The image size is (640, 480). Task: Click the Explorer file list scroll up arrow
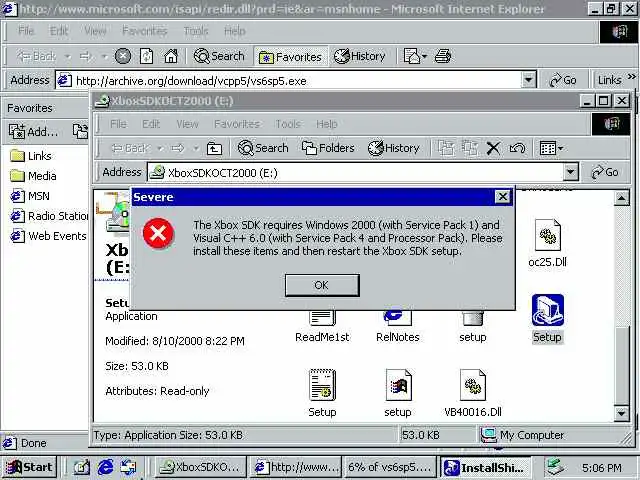tap(621, 198)
